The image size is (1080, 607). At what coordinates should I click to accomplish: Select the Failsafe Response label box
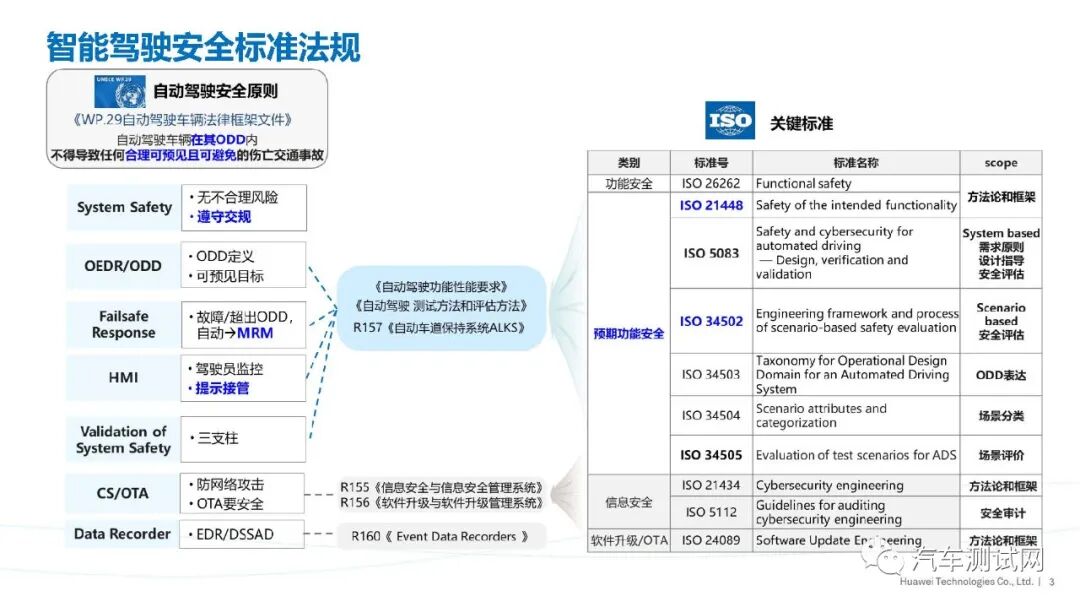[123, 325]
